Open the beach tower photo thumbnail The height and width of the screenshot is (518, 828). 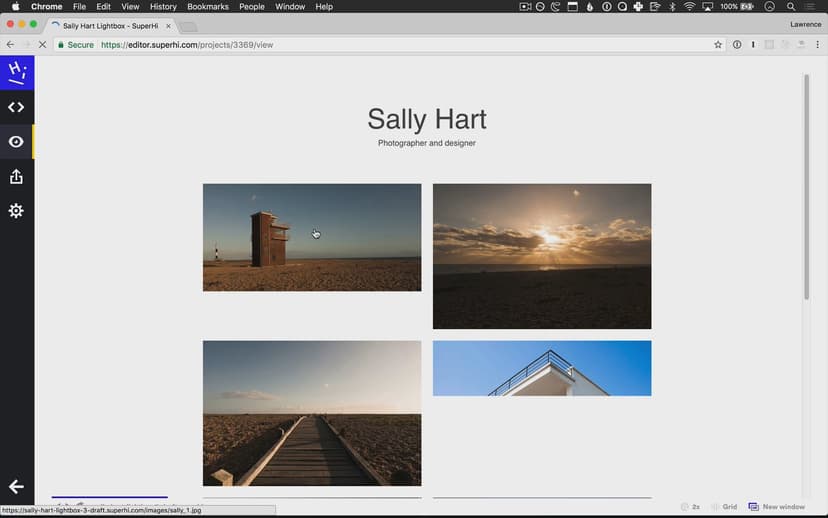pos(312,237)
